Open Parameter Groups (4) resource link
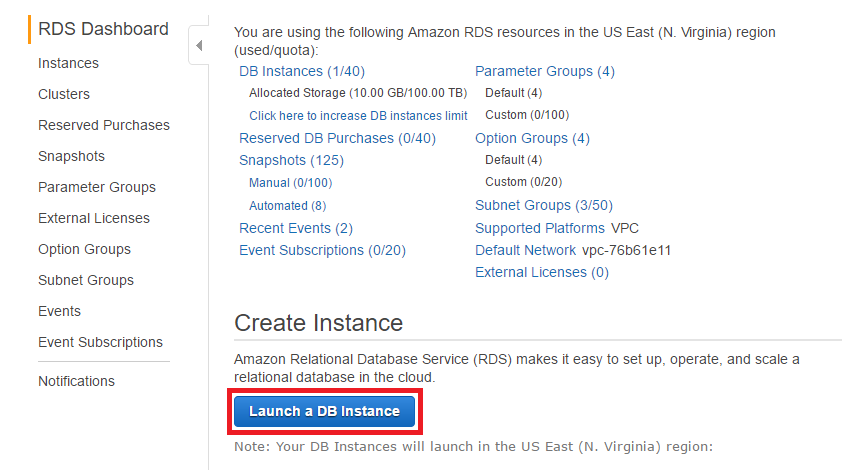This screenshot has width=842, height=470. coord(545,71)
